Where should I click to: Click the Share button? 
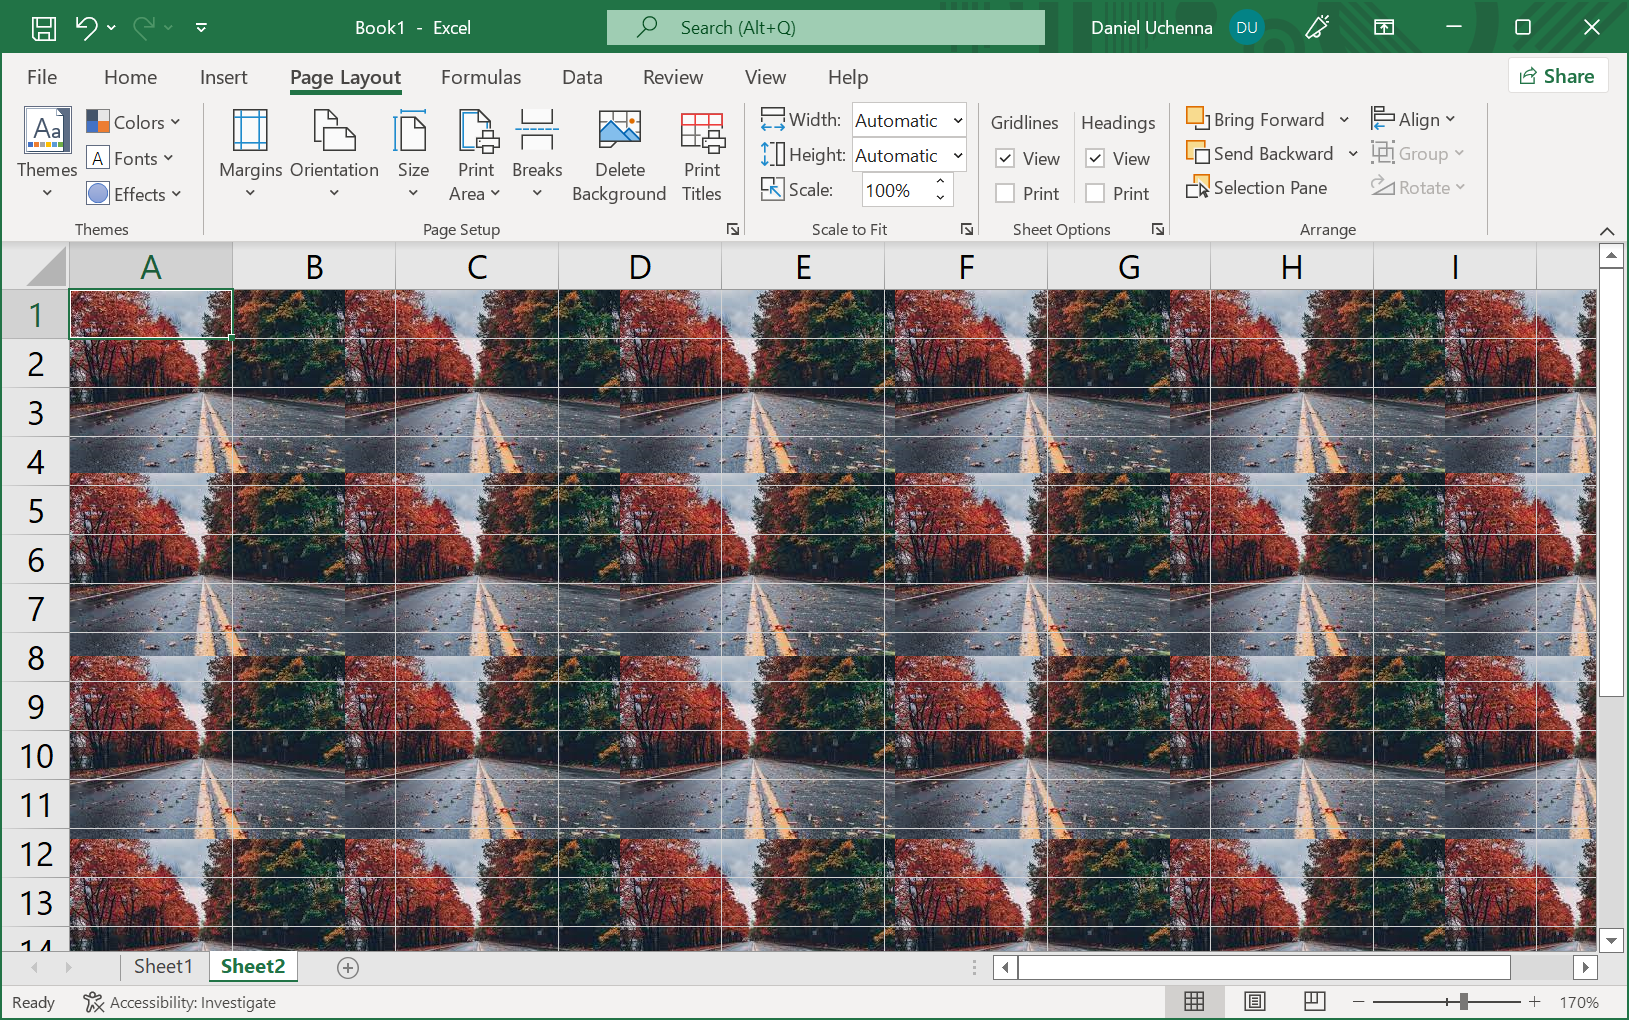click(1557, 76)
